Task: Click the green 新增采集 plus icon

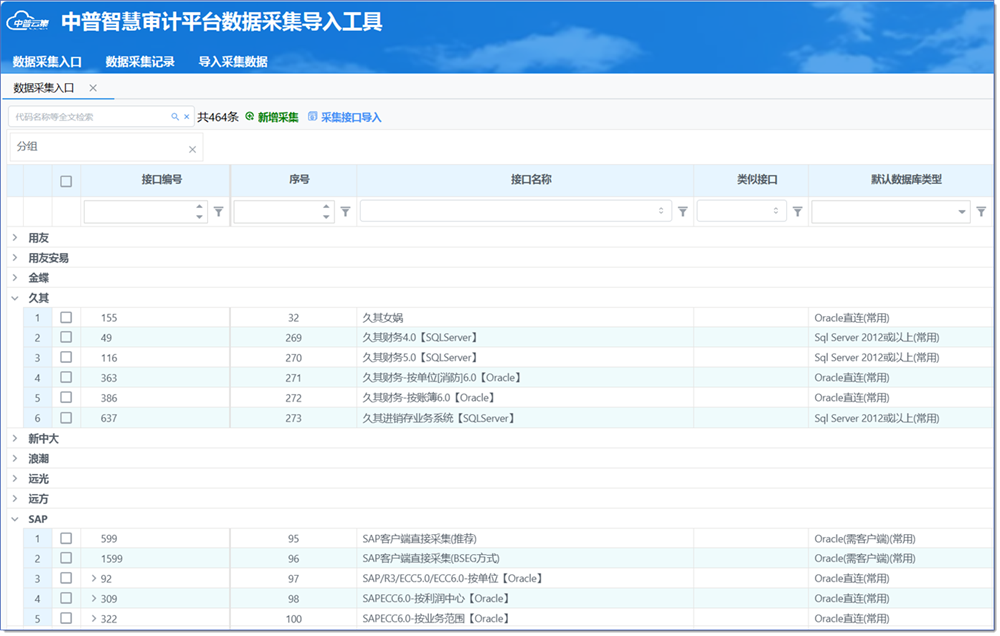Action: click(250, 116)
